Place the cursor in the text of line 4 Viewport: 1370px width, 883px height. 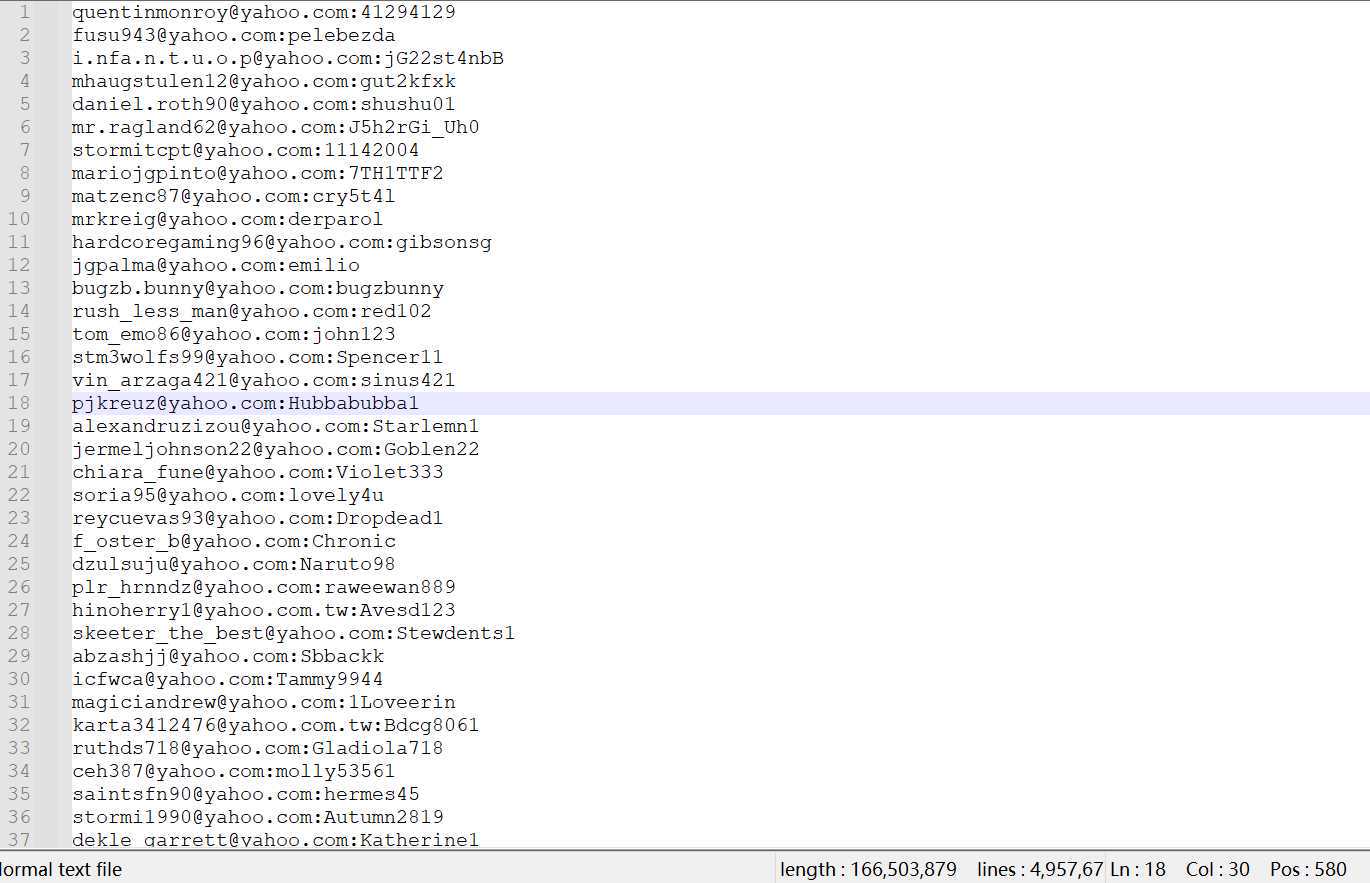pos(264,81)
